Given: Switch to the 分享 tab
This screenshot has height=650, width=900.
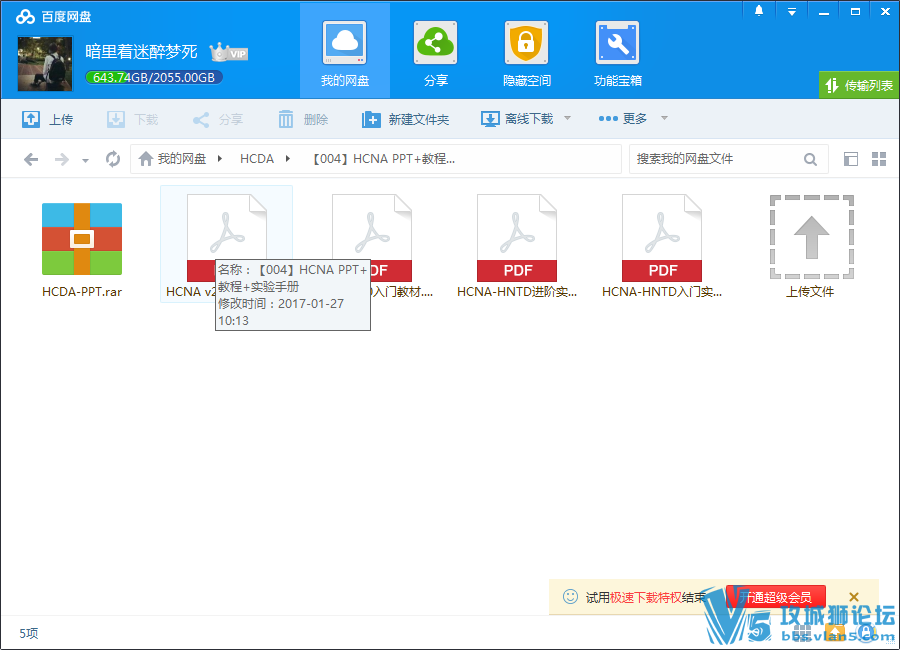Looking at the screenshot, I should point(435,53).
